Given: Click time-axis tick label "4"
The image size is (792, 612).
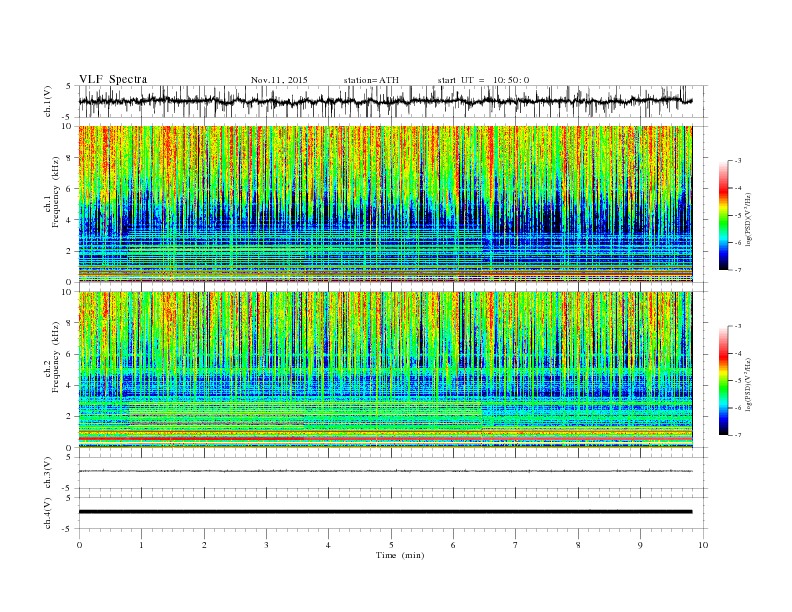Looking at the screenshot, I should click(328, 545).
